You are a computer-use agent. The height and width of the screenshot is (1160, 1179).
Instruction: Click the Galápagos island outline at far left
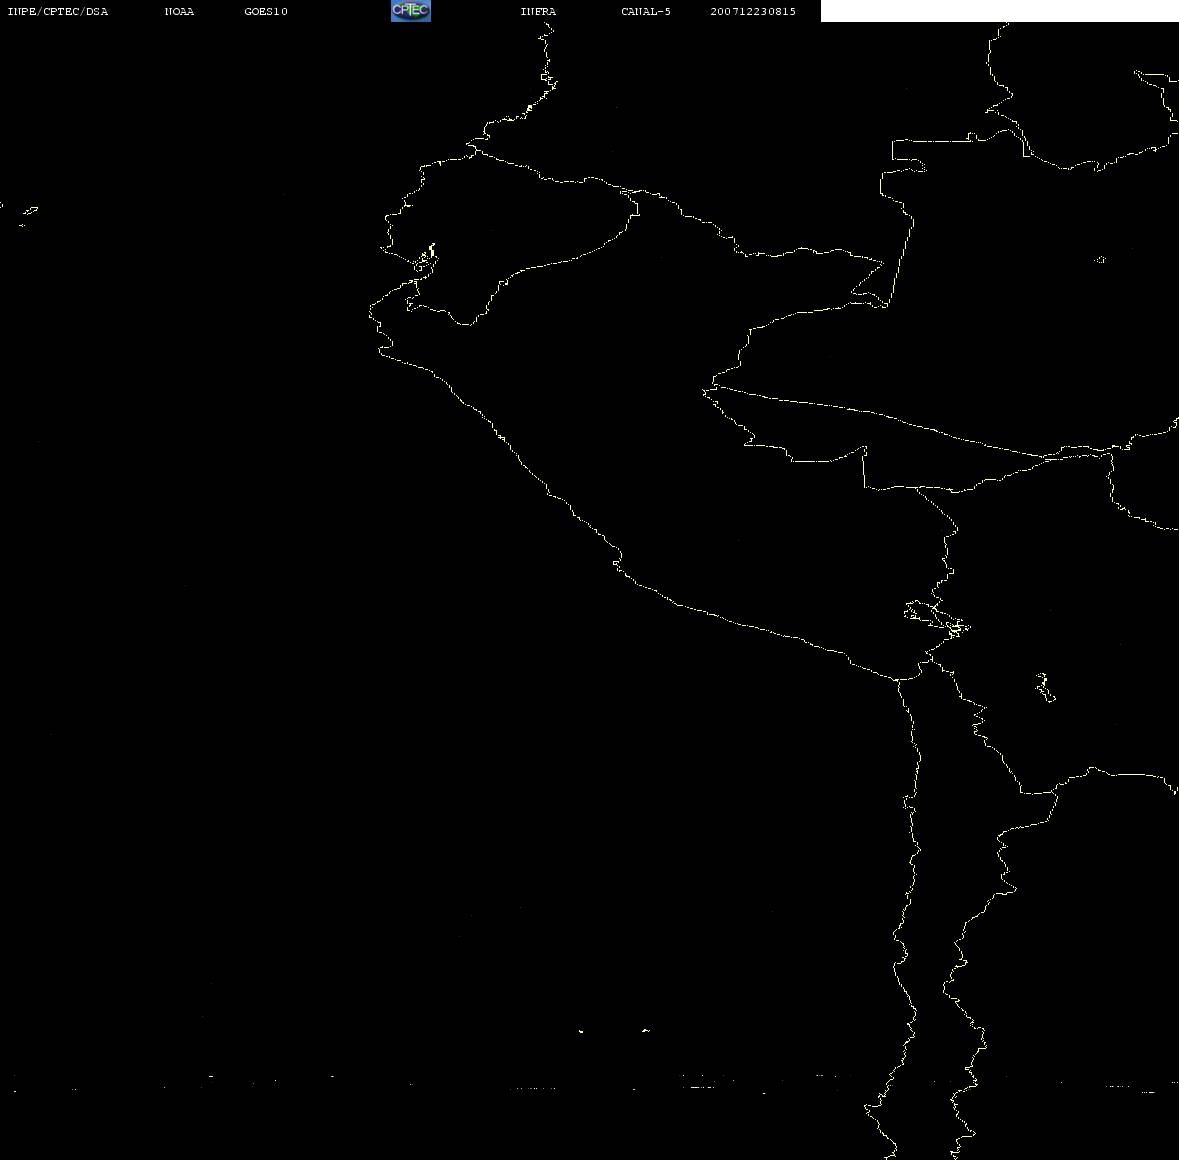29,211
